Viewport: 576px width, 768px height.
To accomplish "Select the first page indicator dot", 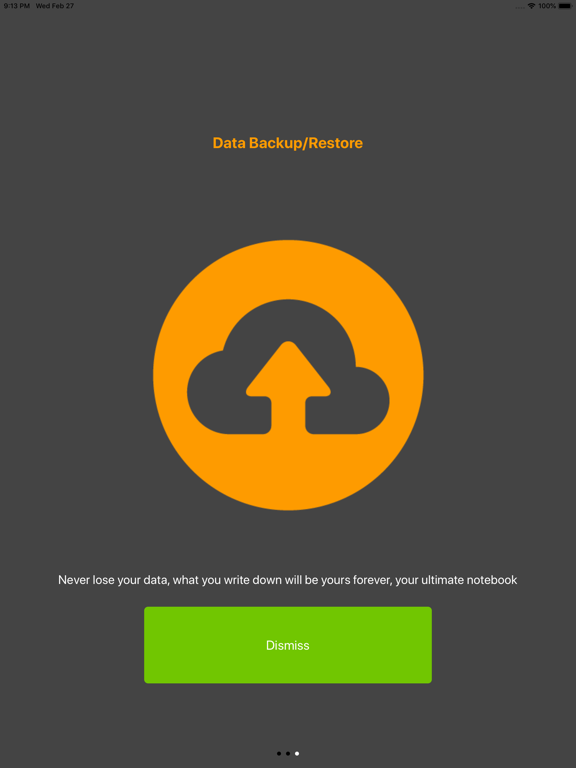I will click(x=279, y=753).
